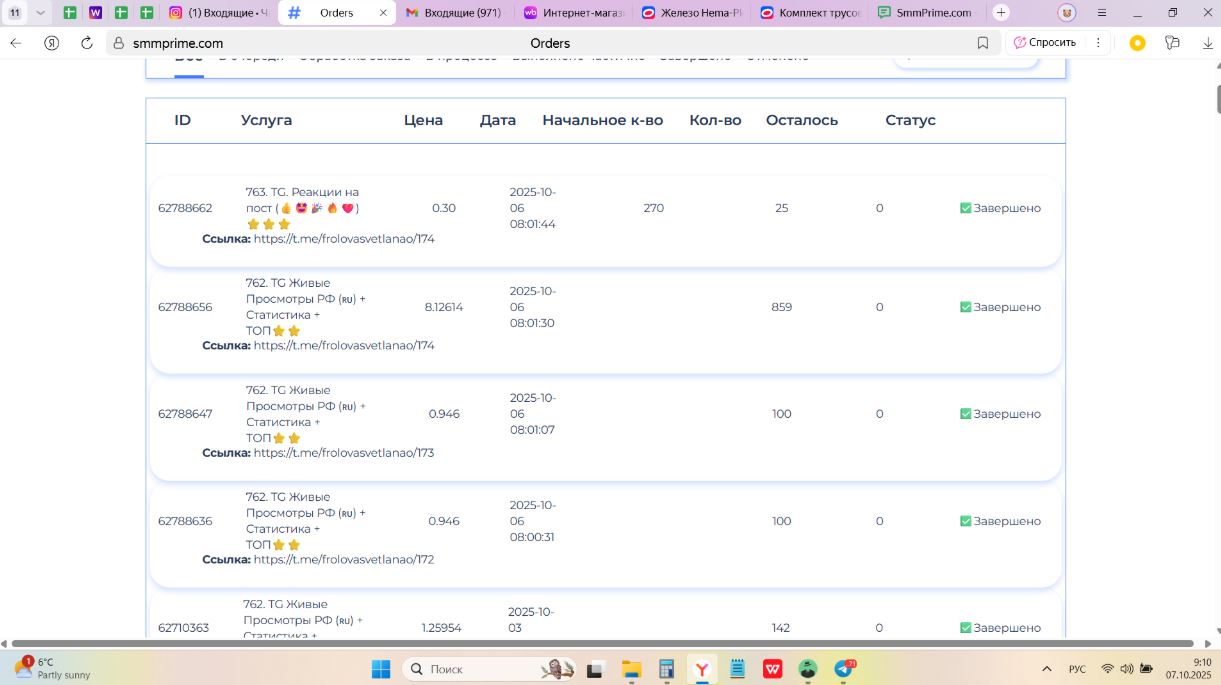Click the Yandex home icon beside the back arrow

tap(51, 43)
